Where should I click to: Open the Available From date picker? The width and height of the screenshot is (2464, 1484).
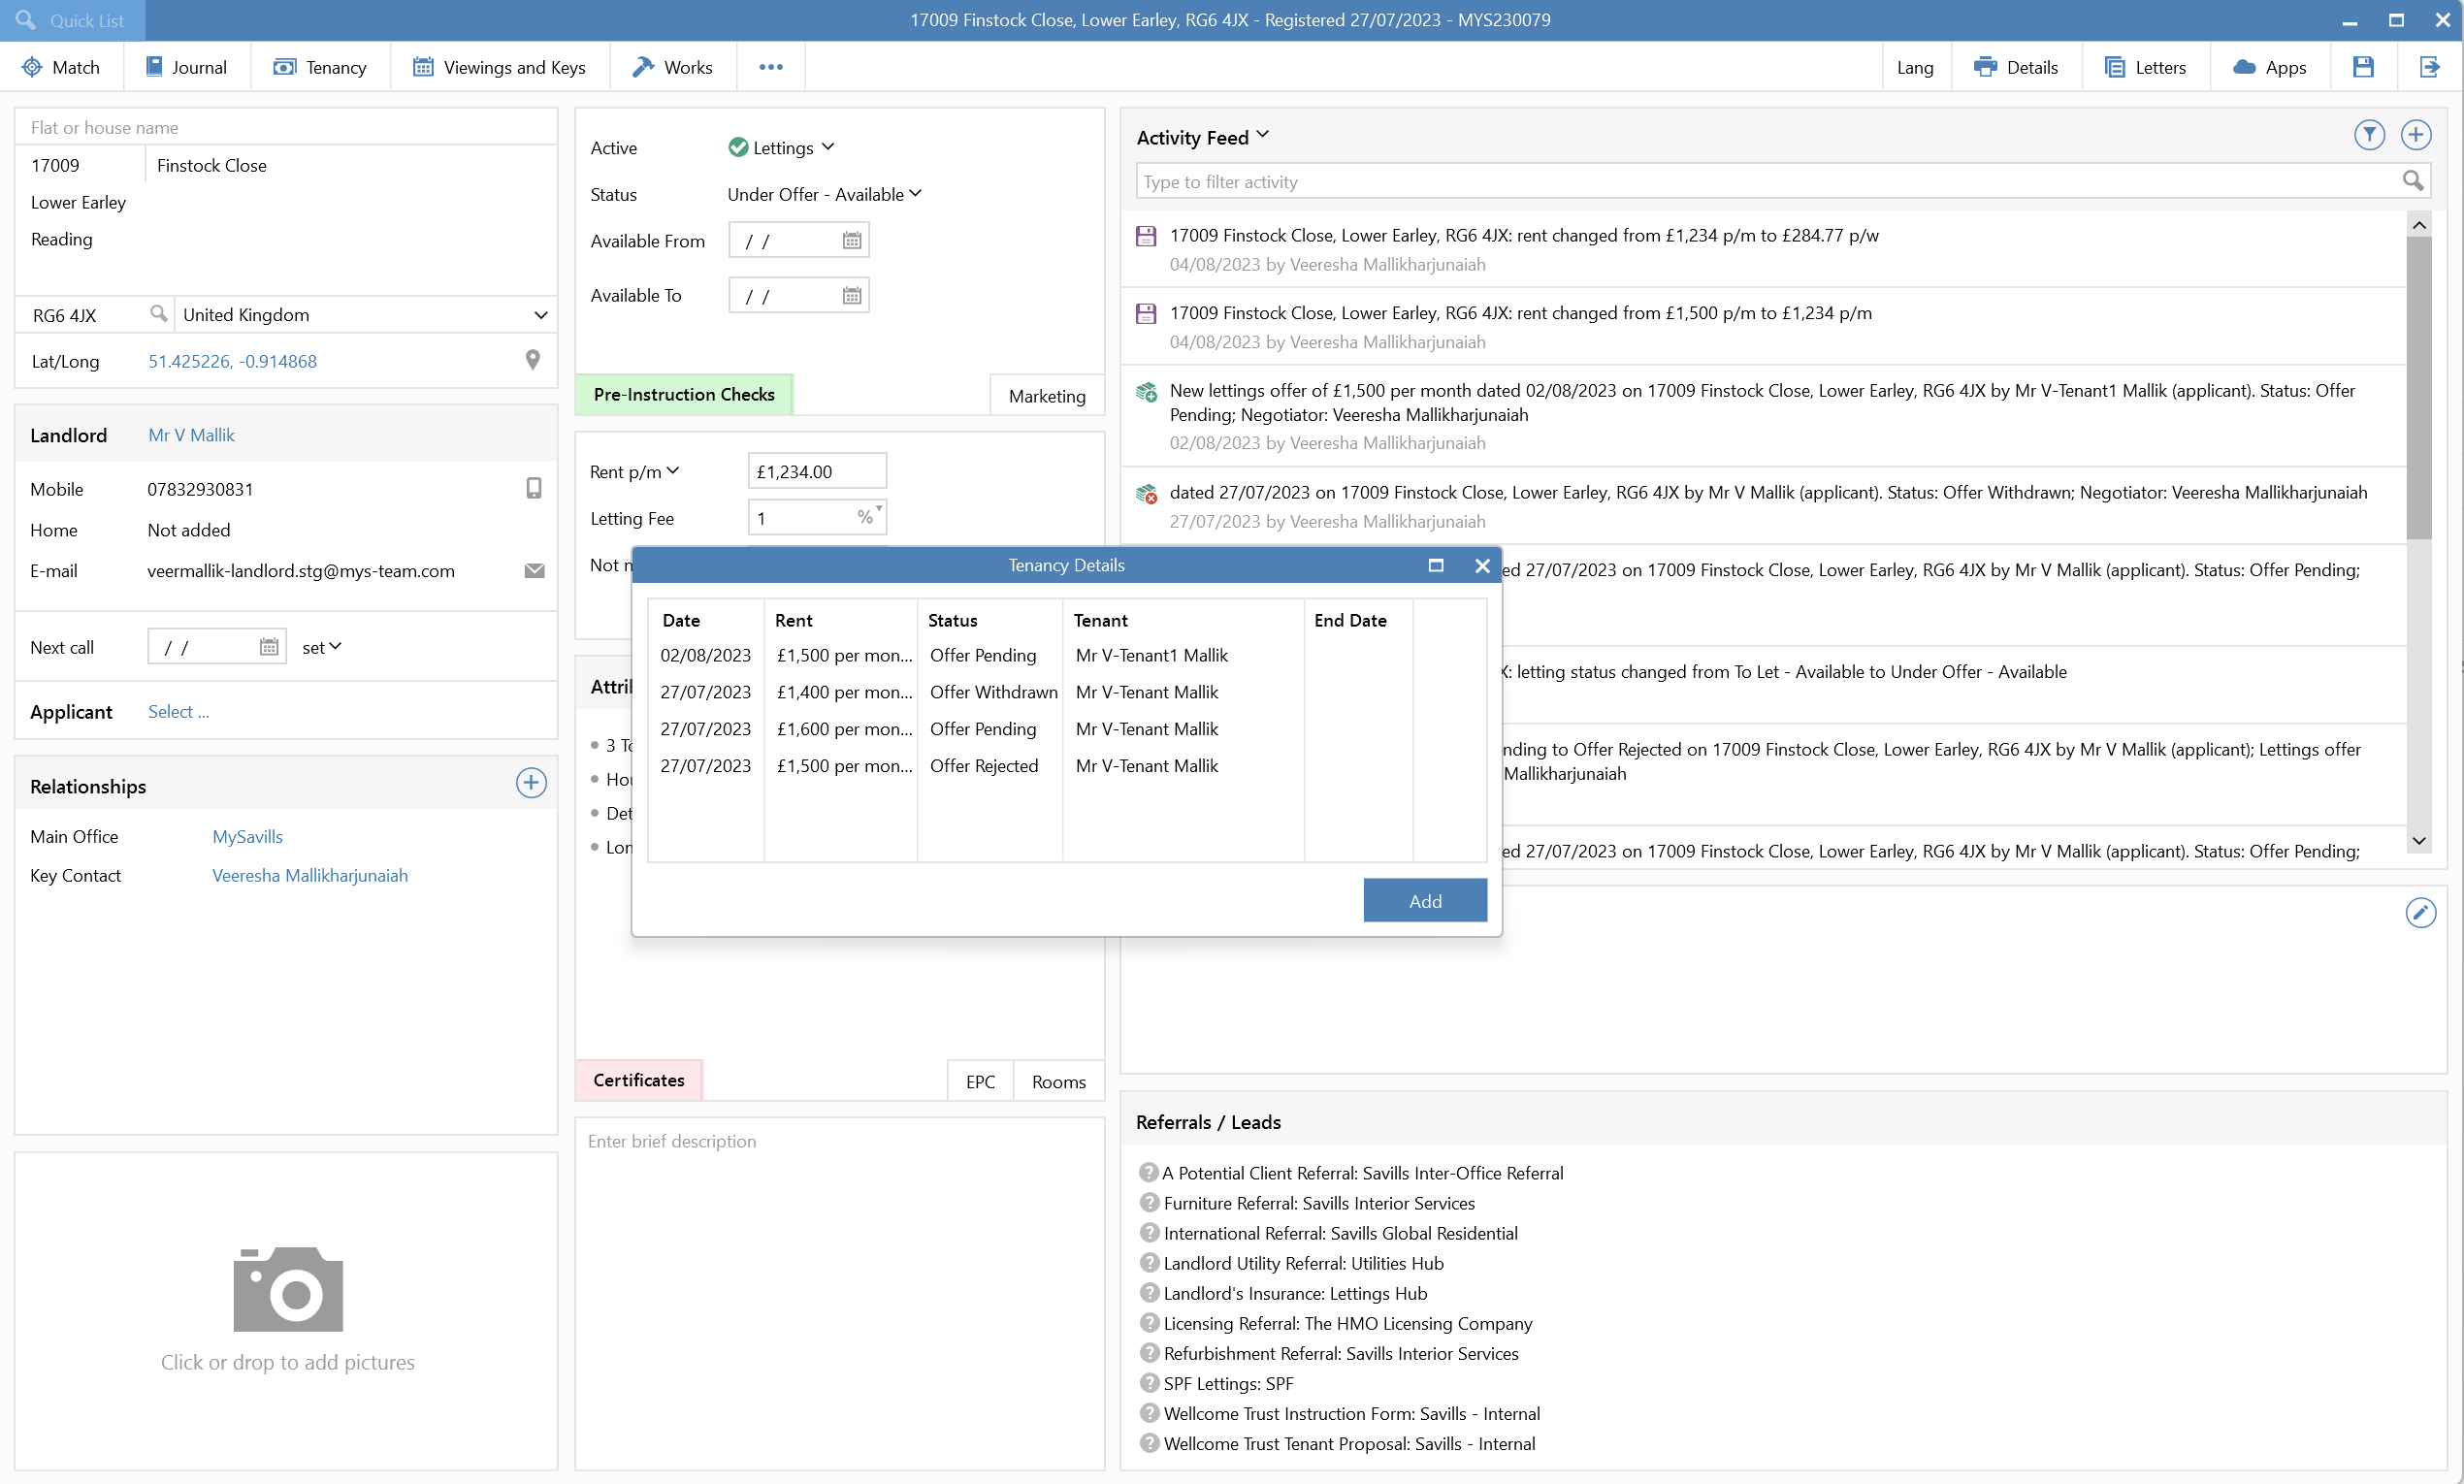click(850, 240)
